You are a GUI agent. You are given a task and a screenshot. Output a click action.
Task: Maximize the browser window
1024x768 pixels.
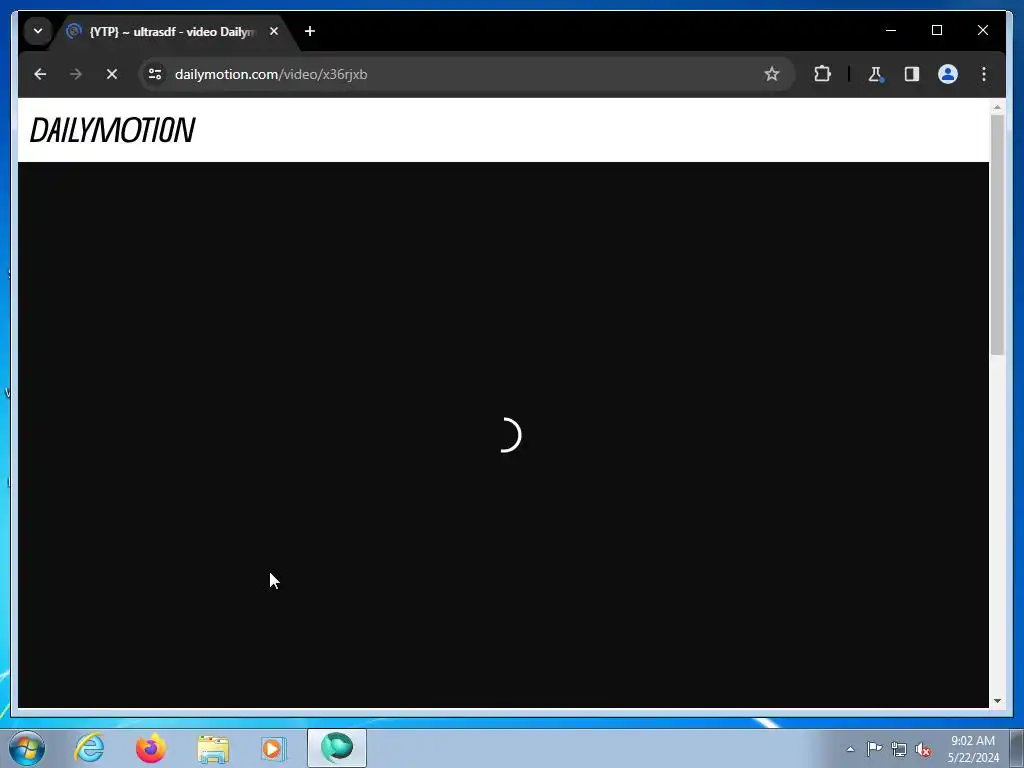point(936,30)
